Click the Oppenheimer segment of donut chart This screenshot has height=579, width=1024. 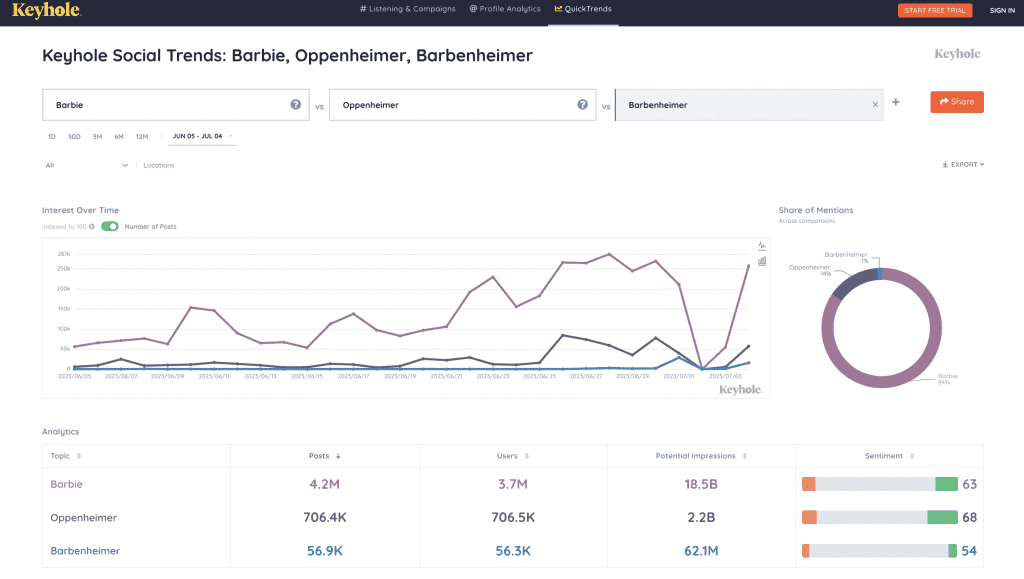[x=854, y=281]
